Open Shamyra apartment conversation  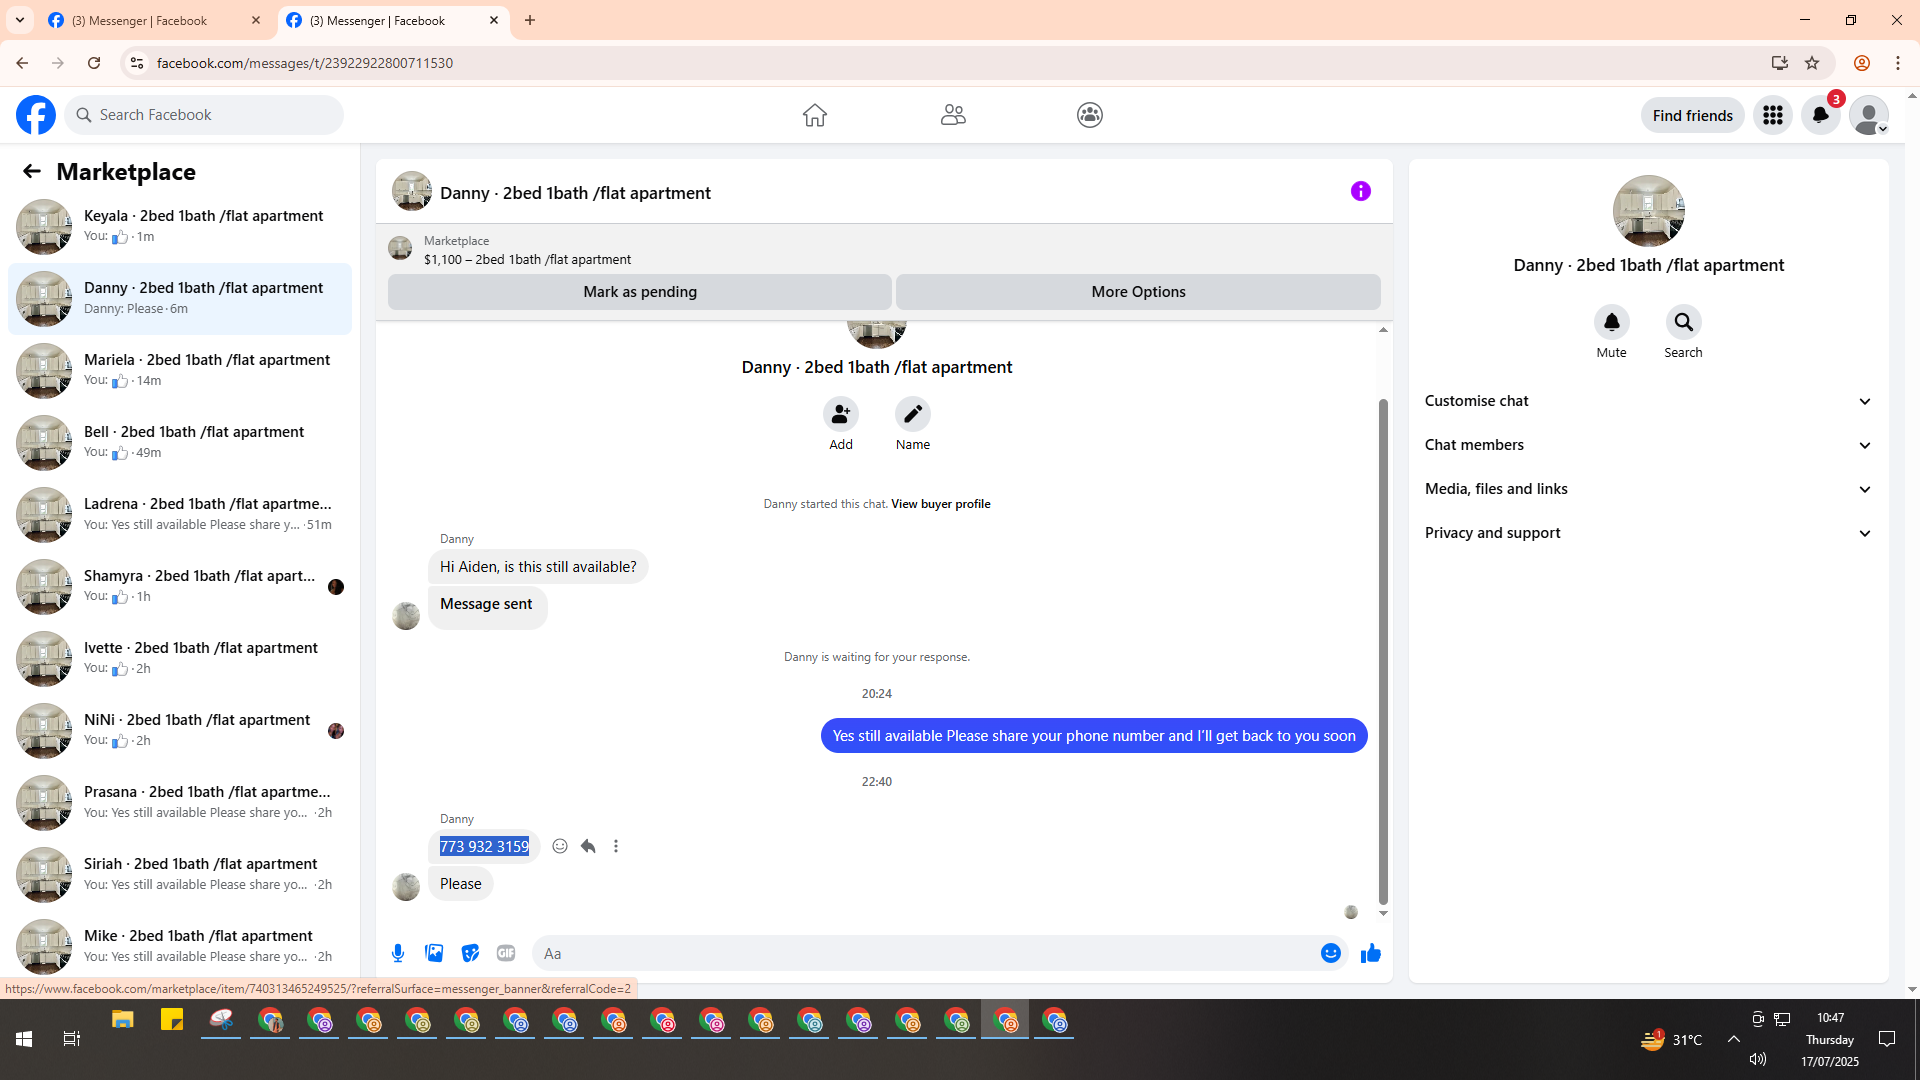pyautogui.click(x=180, y=587)
